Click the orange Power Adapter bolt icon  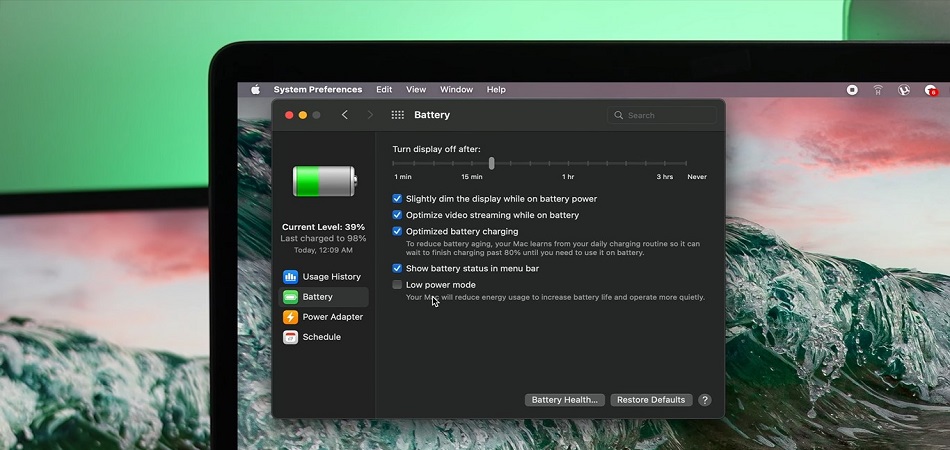click(290, 317)
